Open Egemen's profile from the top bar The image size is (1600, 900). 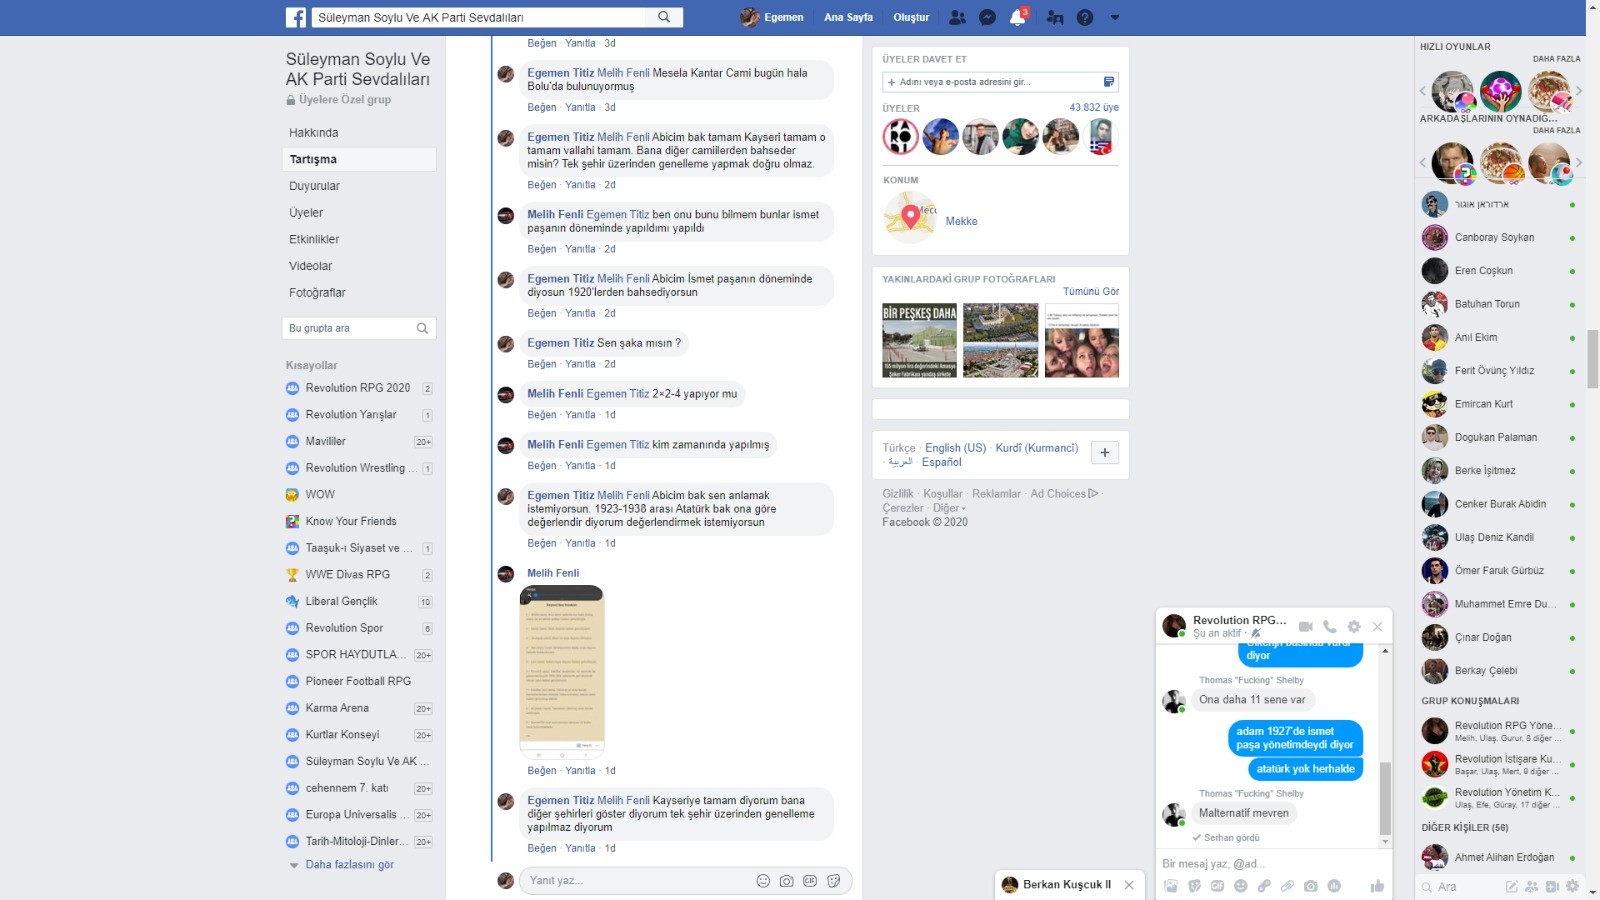(x=772, y=17)
